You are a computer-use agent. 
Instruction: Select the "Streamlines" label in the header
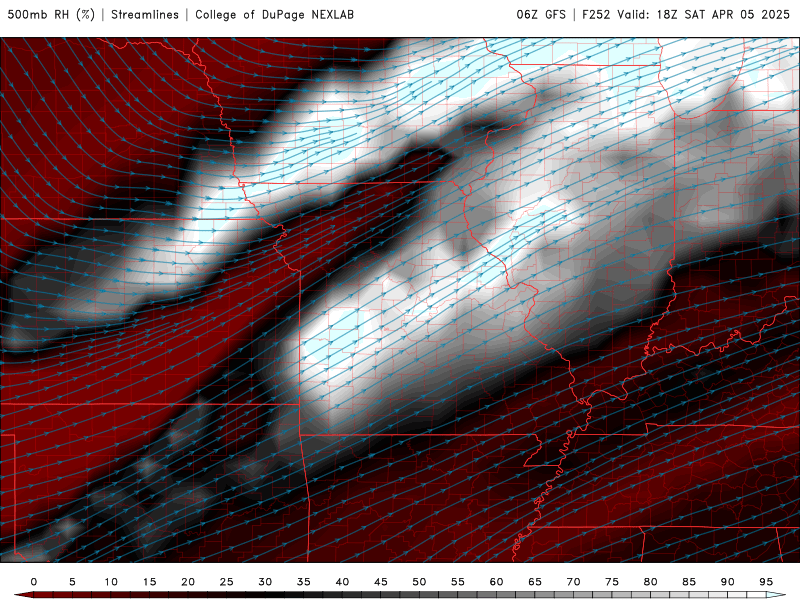pyautogui.click(x=145, y=15)
